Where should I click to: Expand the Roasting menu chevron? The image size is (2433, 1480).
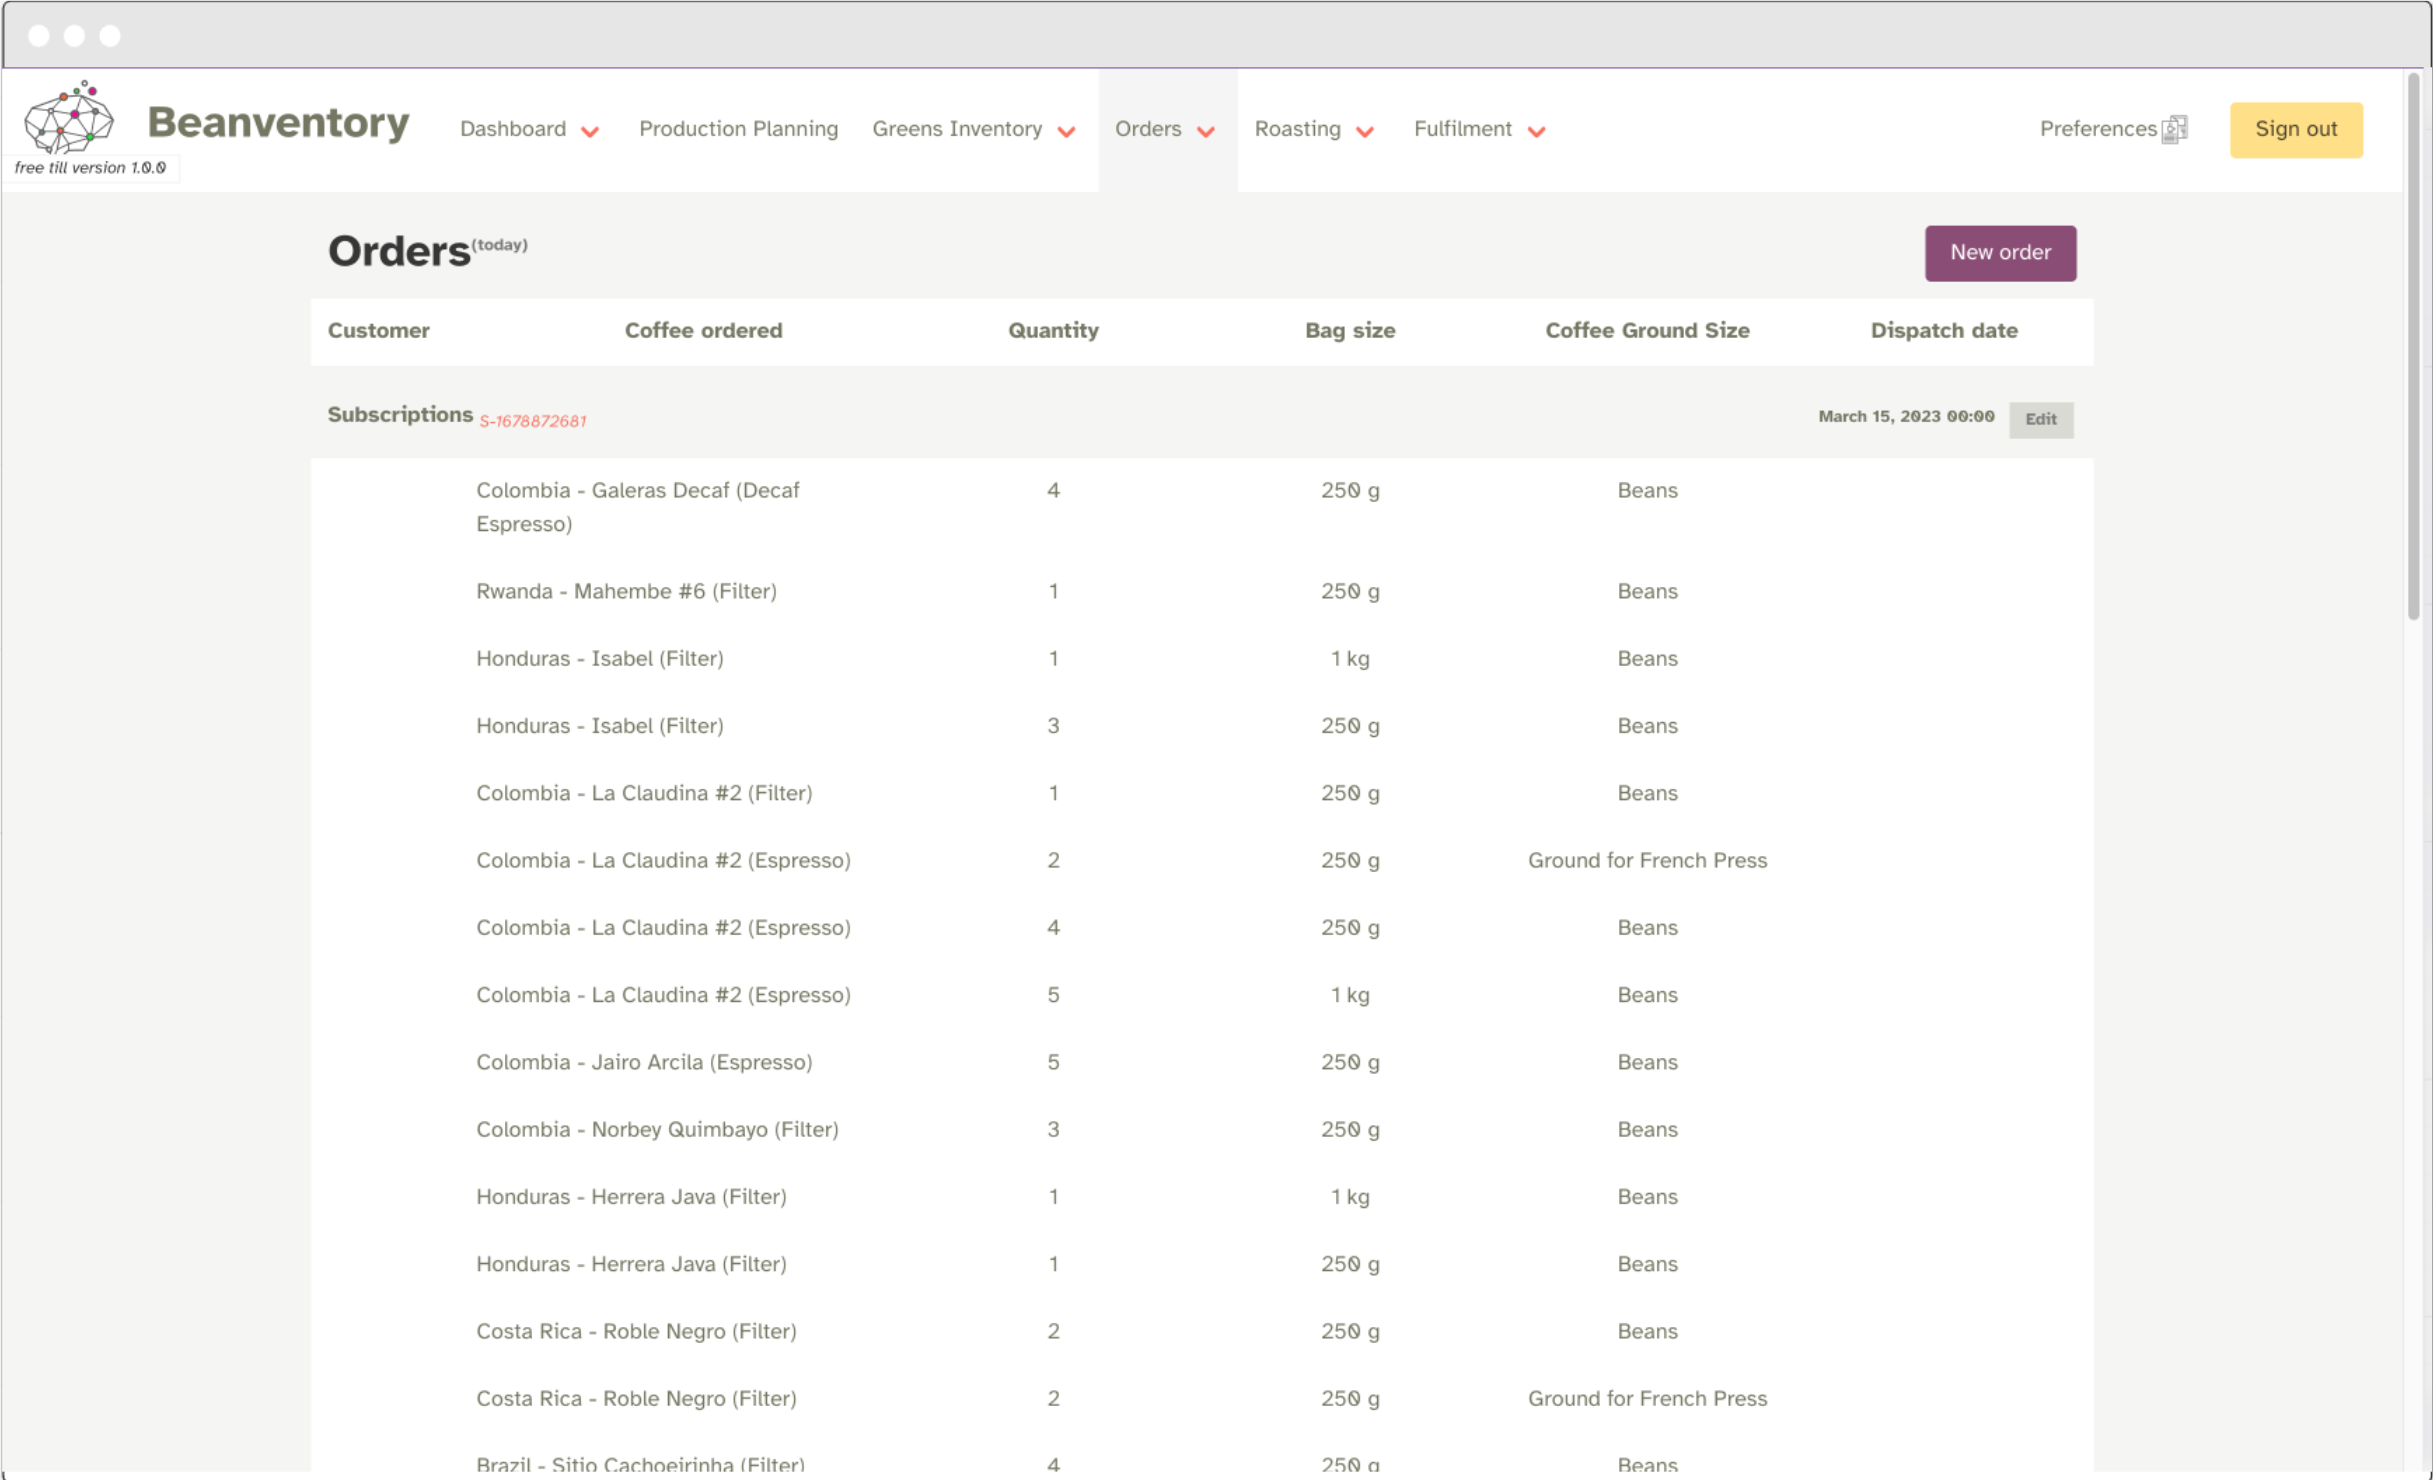1365,132
